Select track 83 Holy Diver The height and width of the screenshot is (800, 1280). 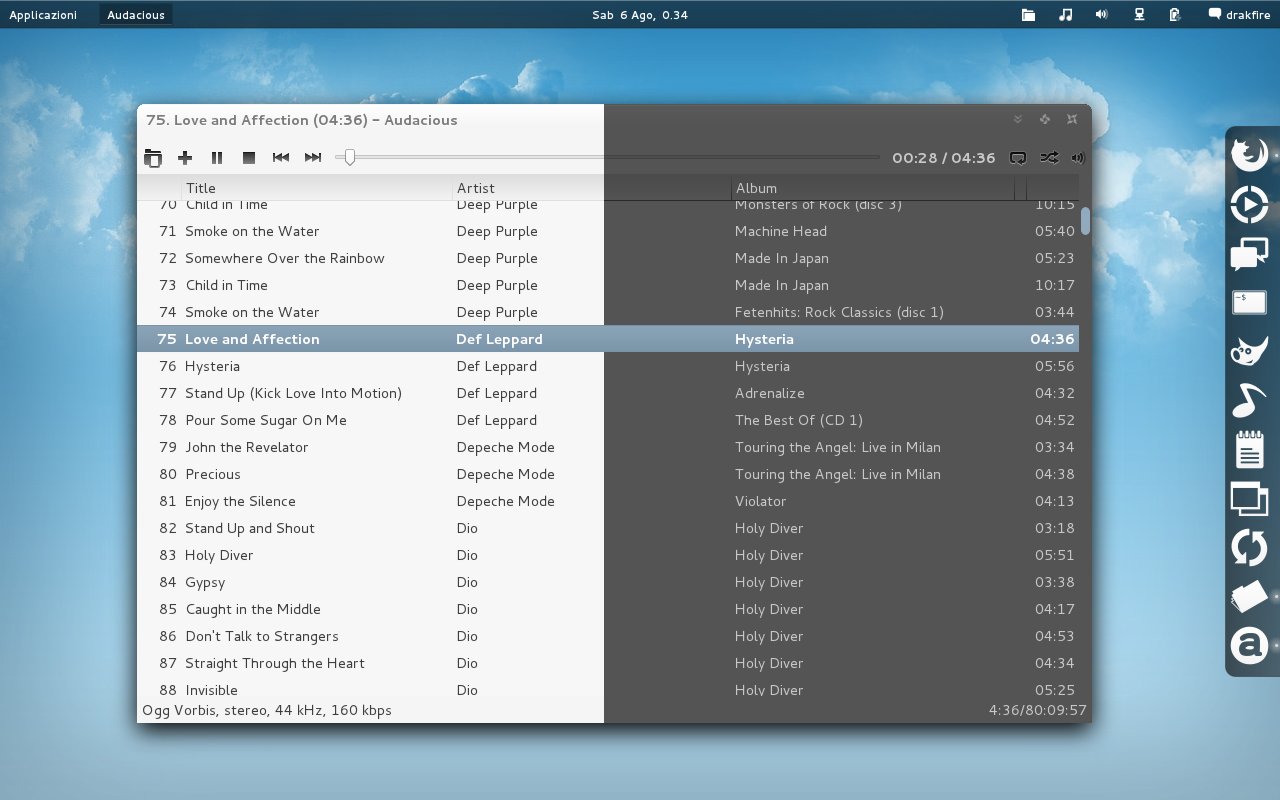(x=608, y=555)
